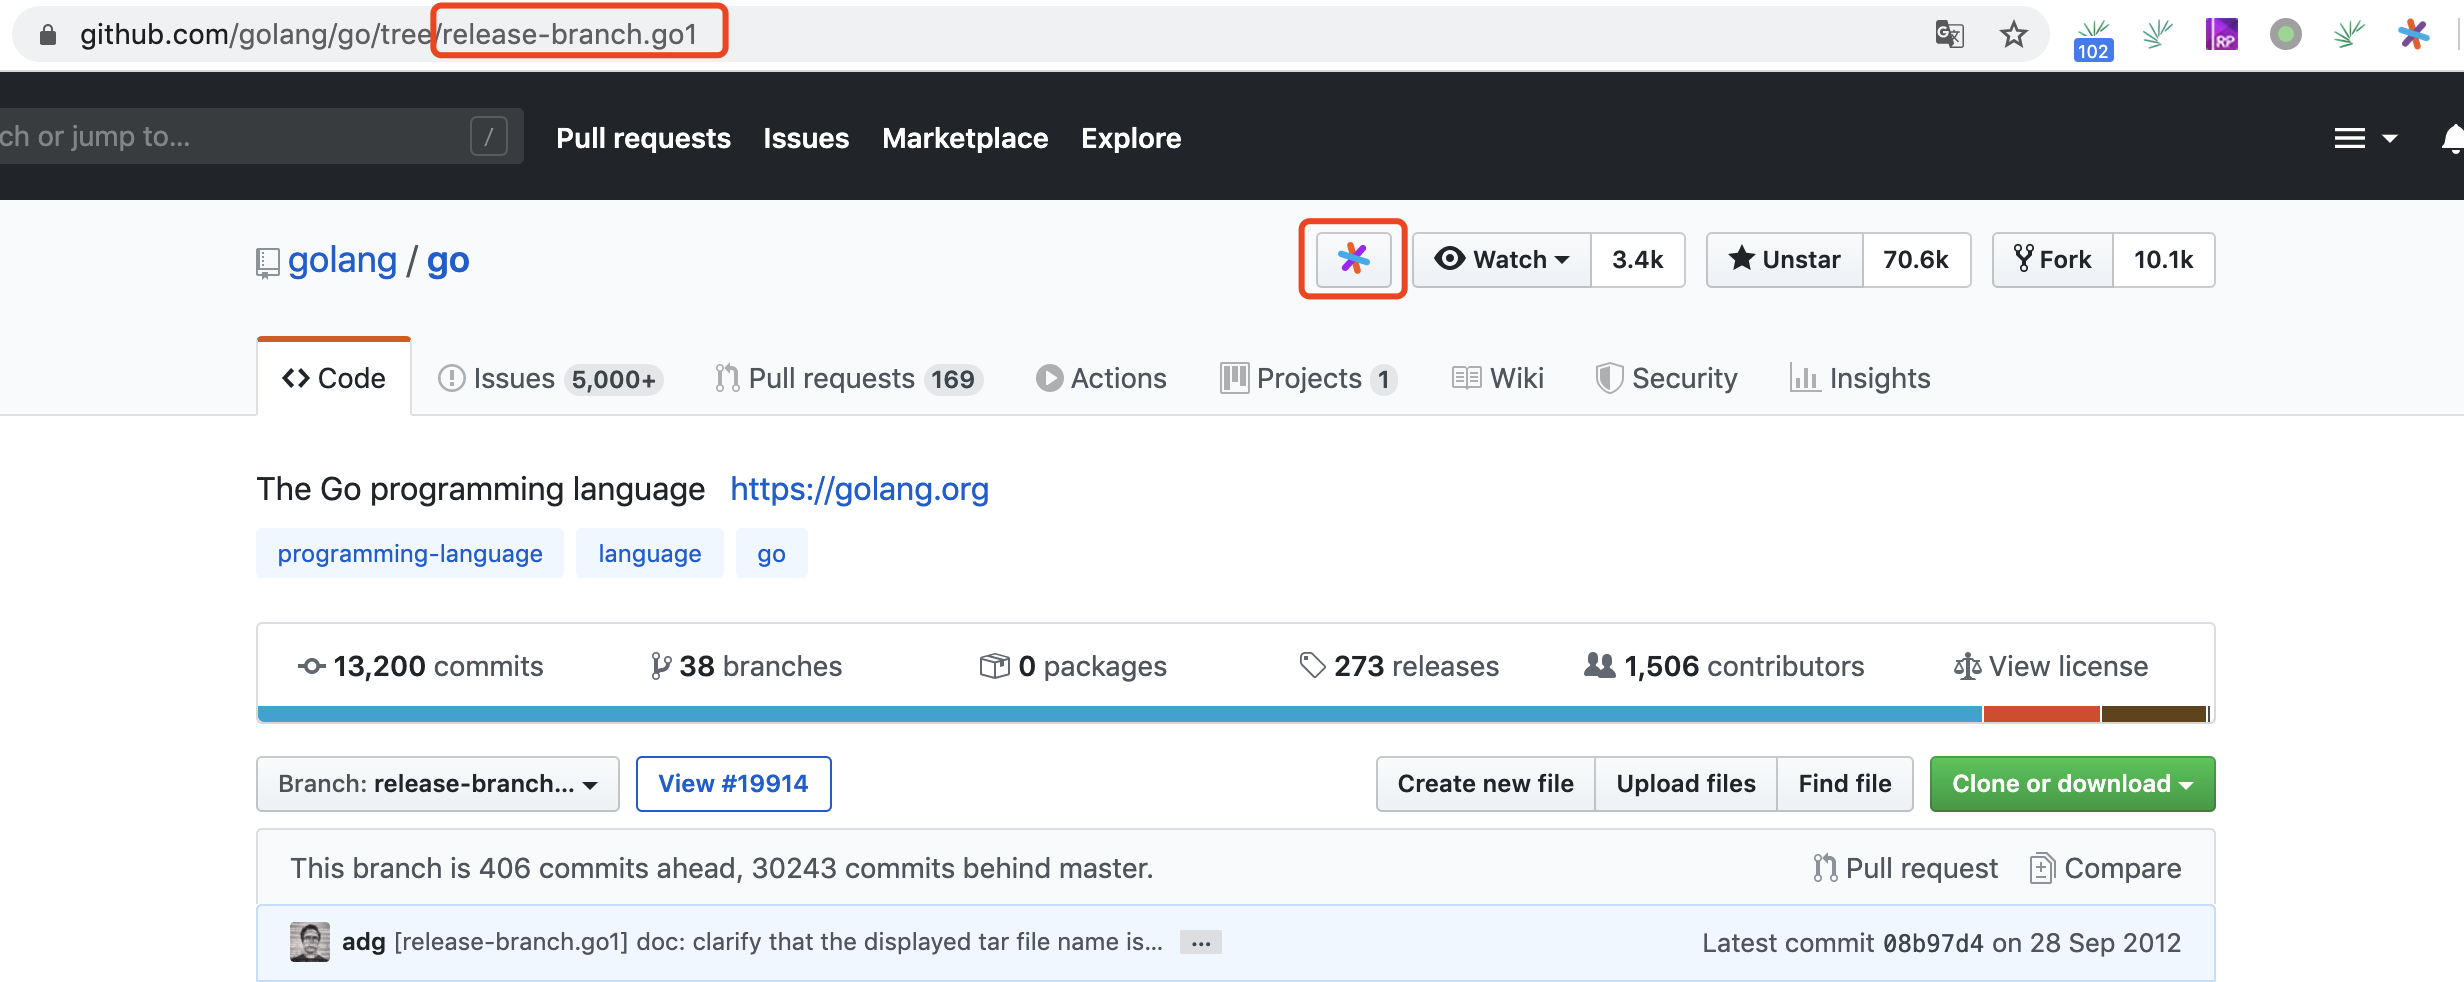
Task: Open the notifications bell
Action: click(2452, 138)
